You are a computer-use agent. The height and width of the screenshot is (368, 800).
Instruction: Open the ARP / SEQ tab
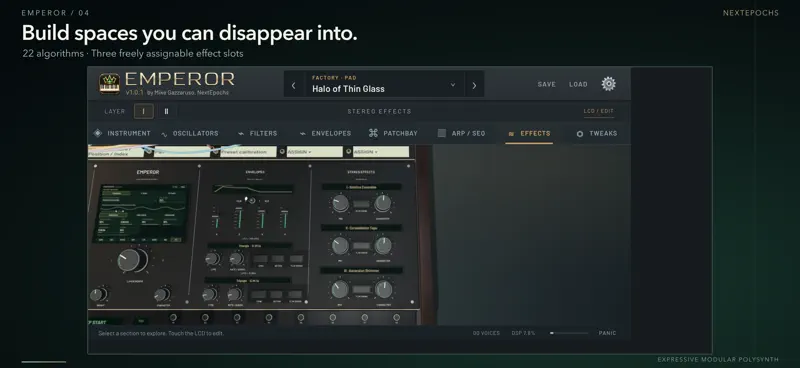coord(461,133)
